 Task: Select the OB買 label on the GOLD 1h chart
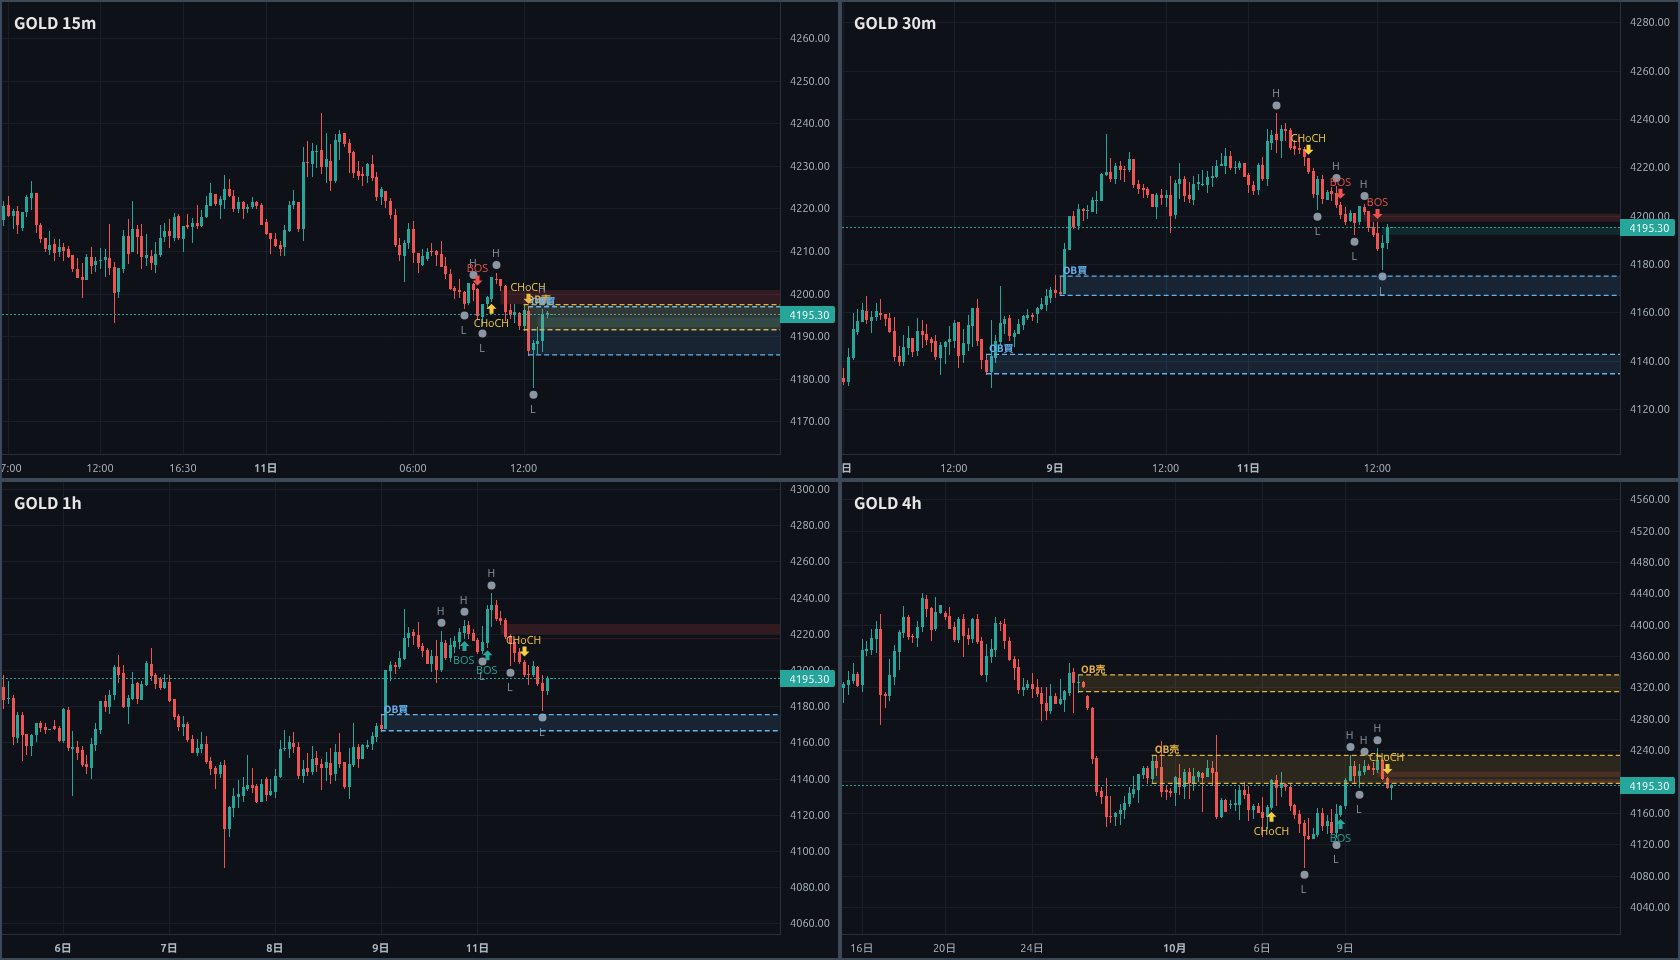396,709
